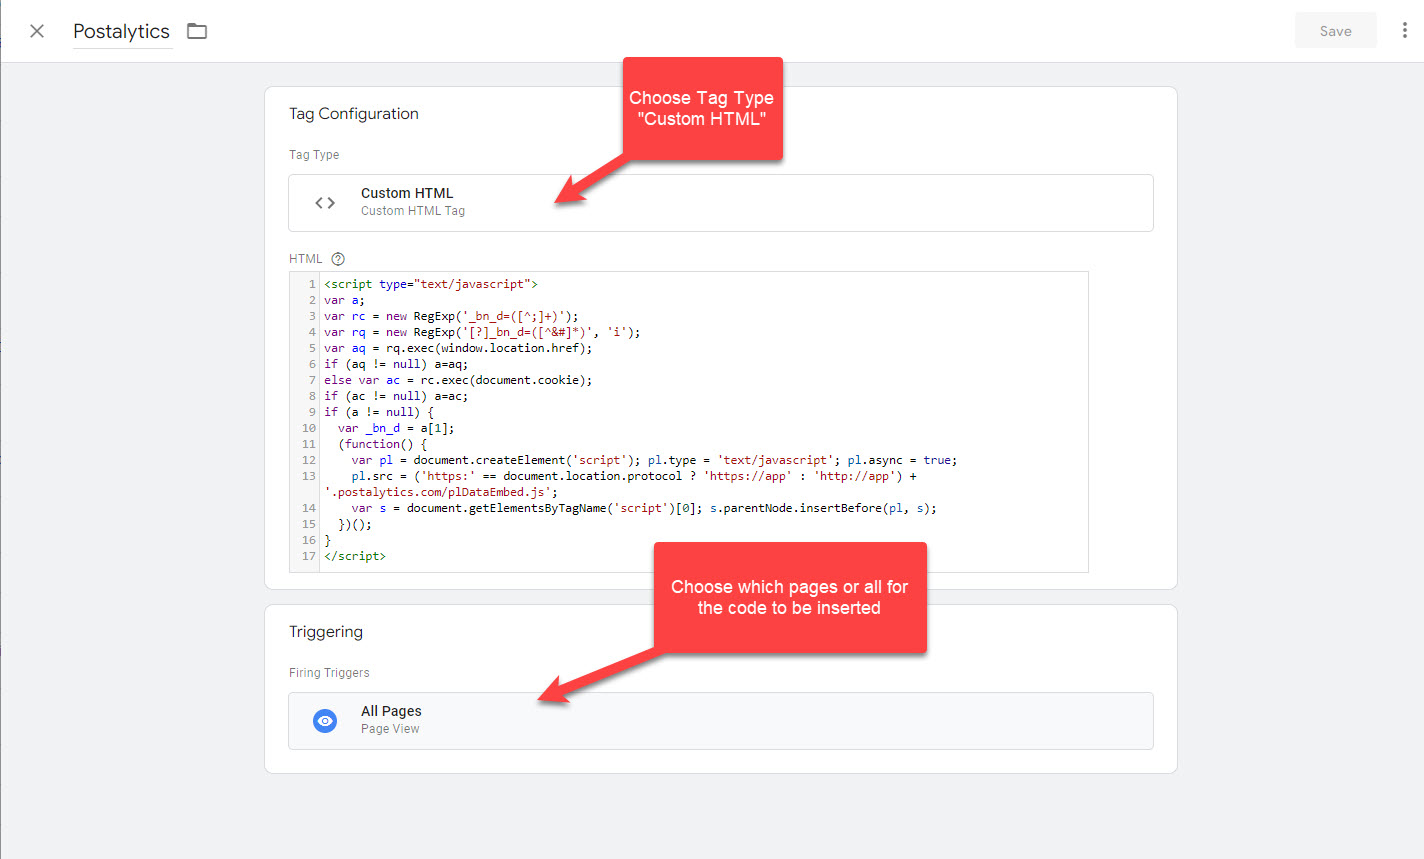
Task: Click the 'if (ac != null) a=ac;' line
Action: pos(396,396)
